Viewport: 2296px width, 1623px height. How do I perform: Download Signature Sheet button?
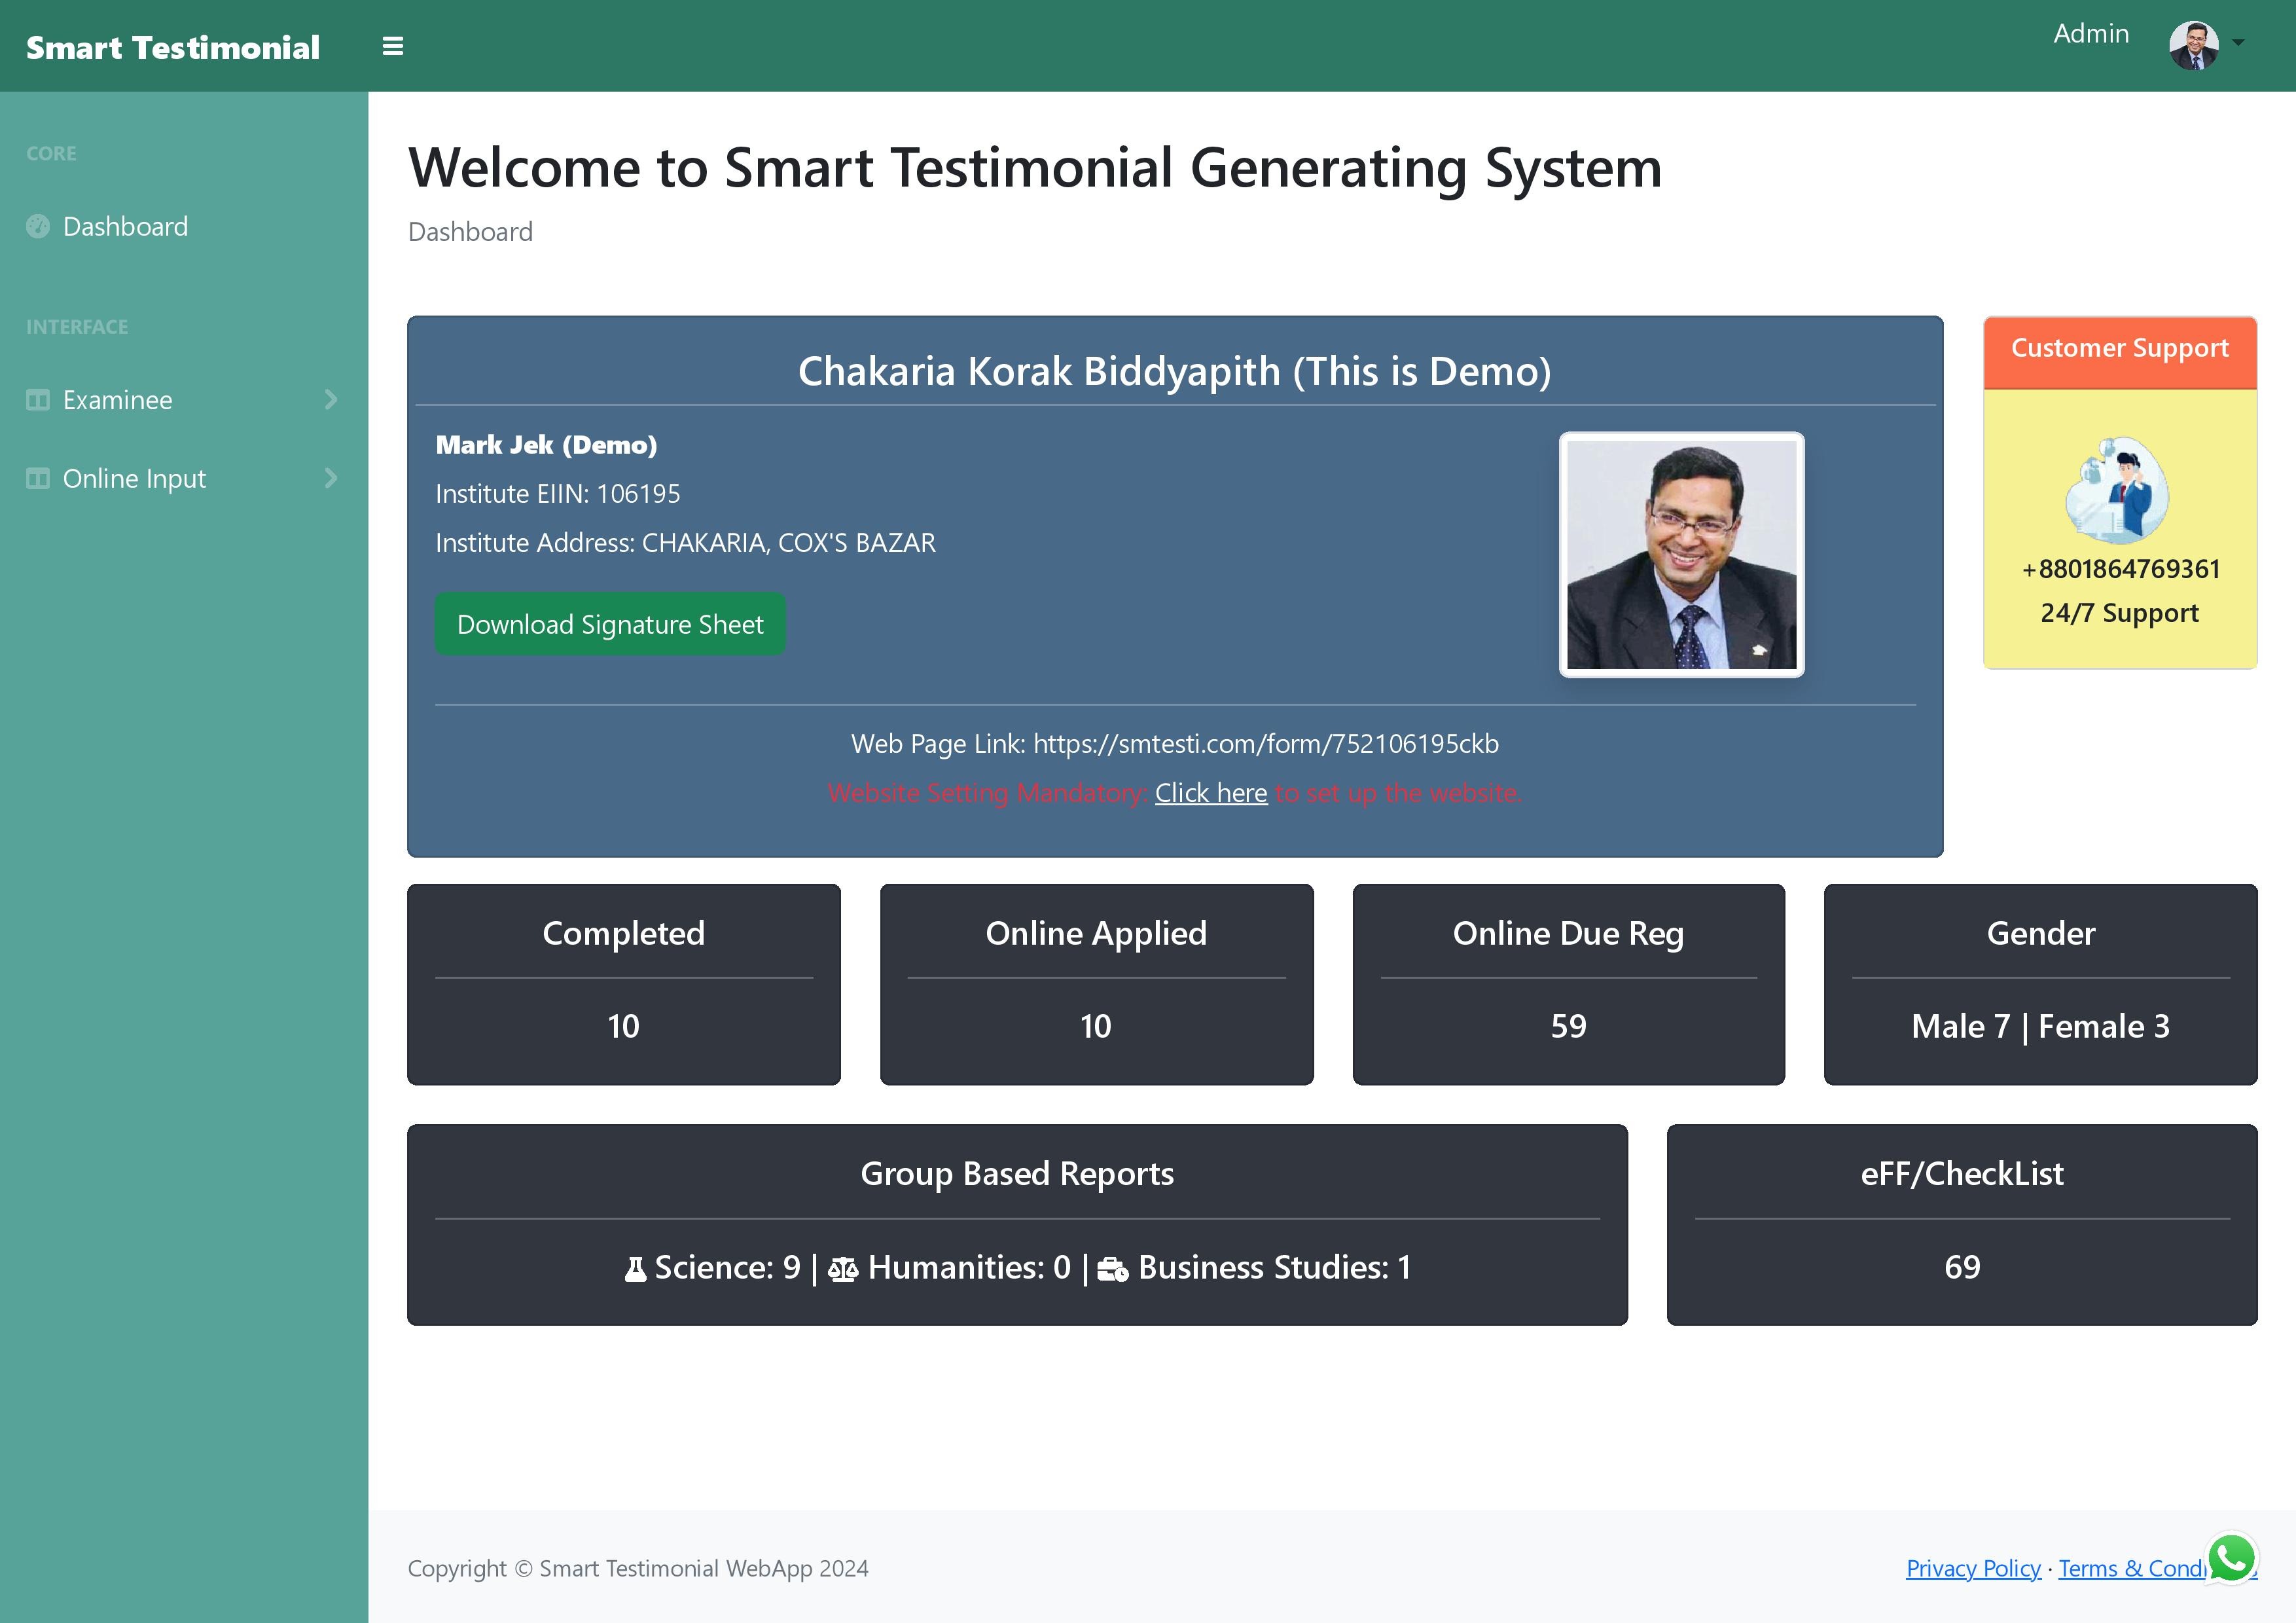[610, 625]
